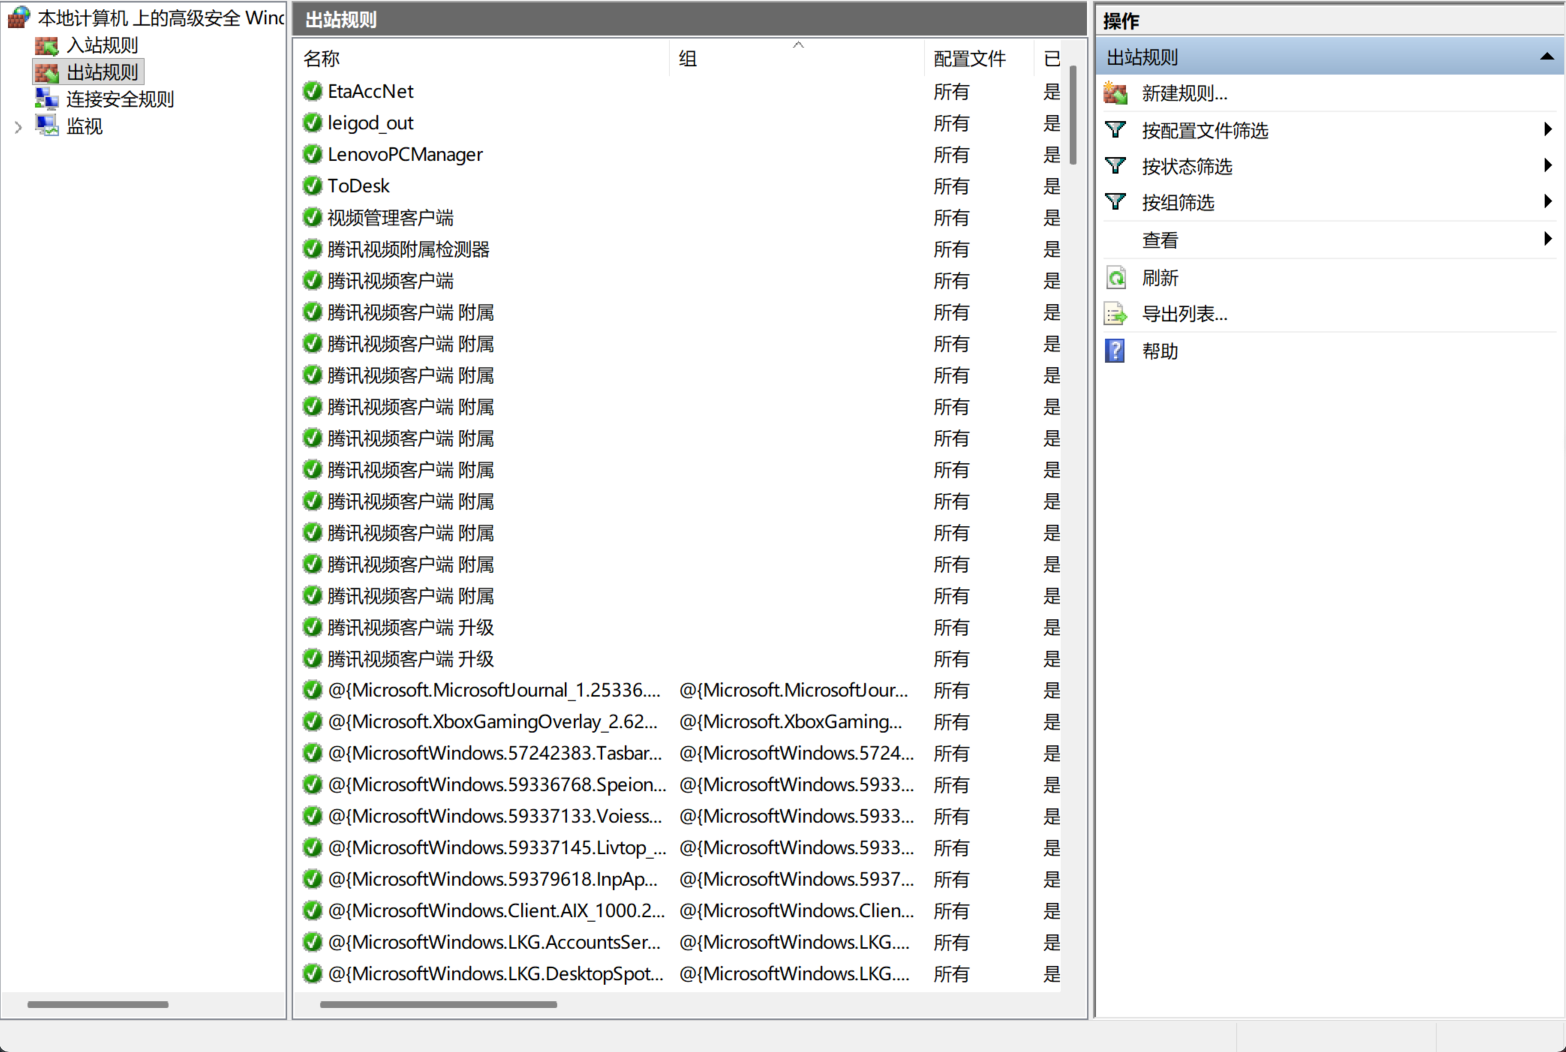Click the status icon of the 59337133.Voiess rule
Image resolution: width=1566 pixels, height=1052 pixels.
[x=312, y=816]
